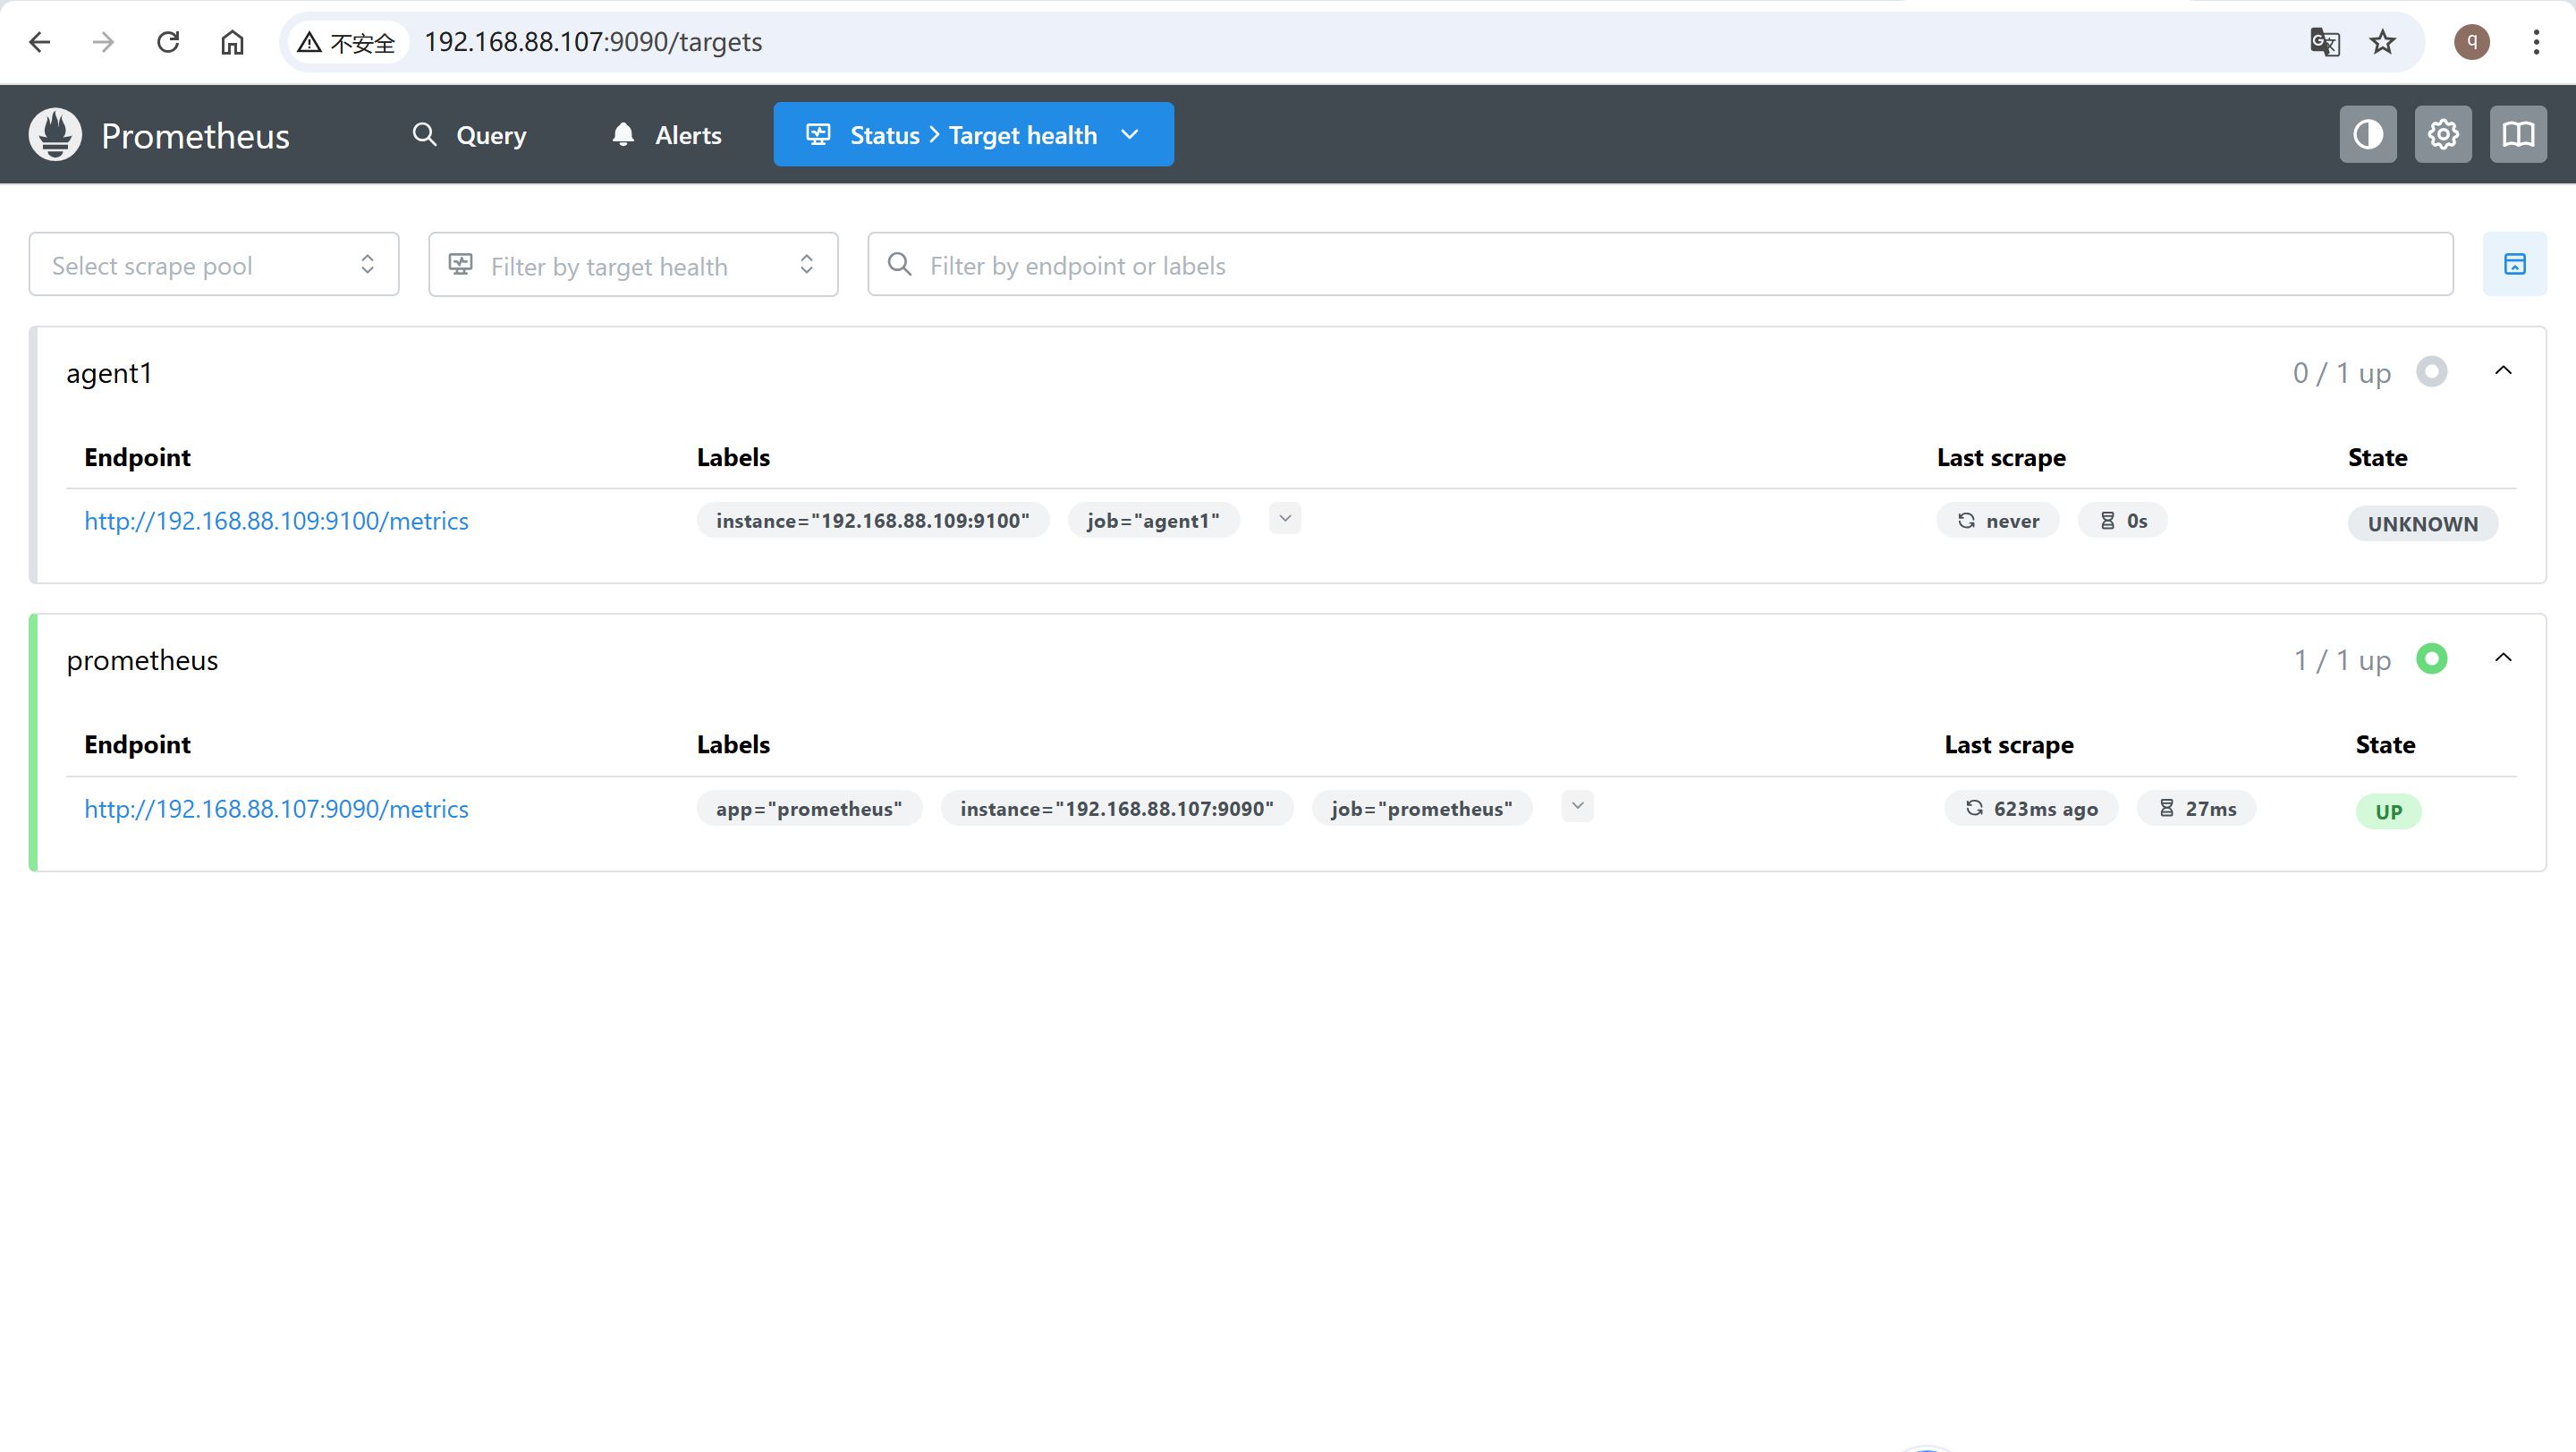Click the 'never' last scrape badge
Viewport: 2576px width, 1452px height.
[1998, 521]
